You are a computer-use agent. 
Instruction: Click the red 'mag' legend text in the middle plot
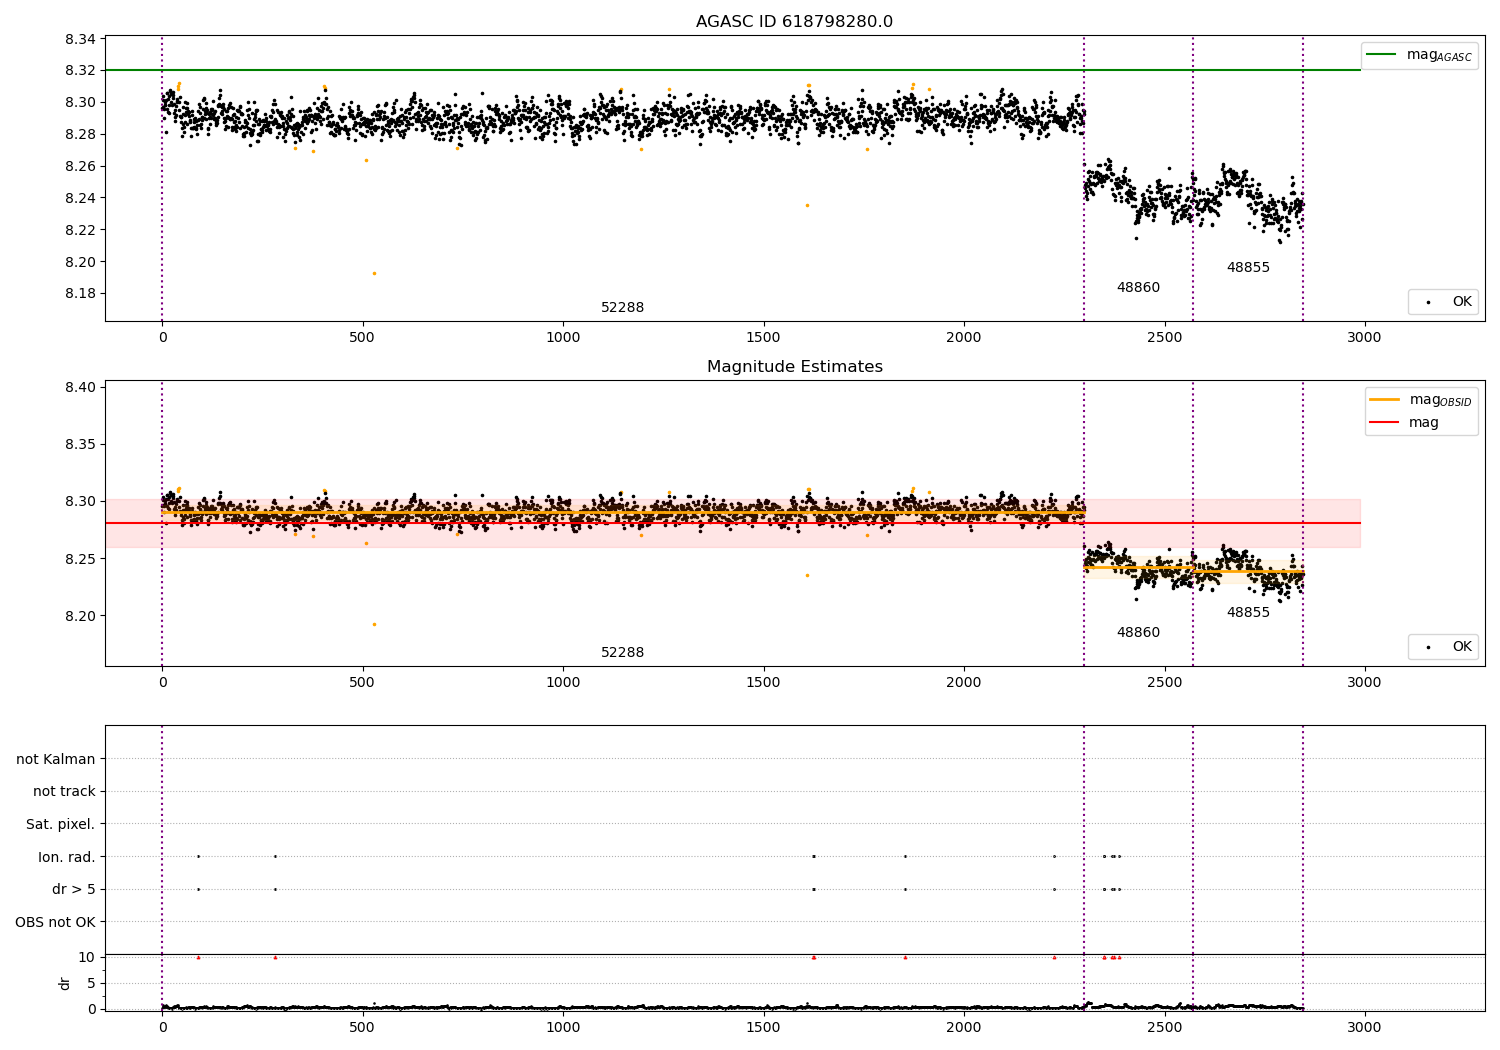coord(1424,423)
